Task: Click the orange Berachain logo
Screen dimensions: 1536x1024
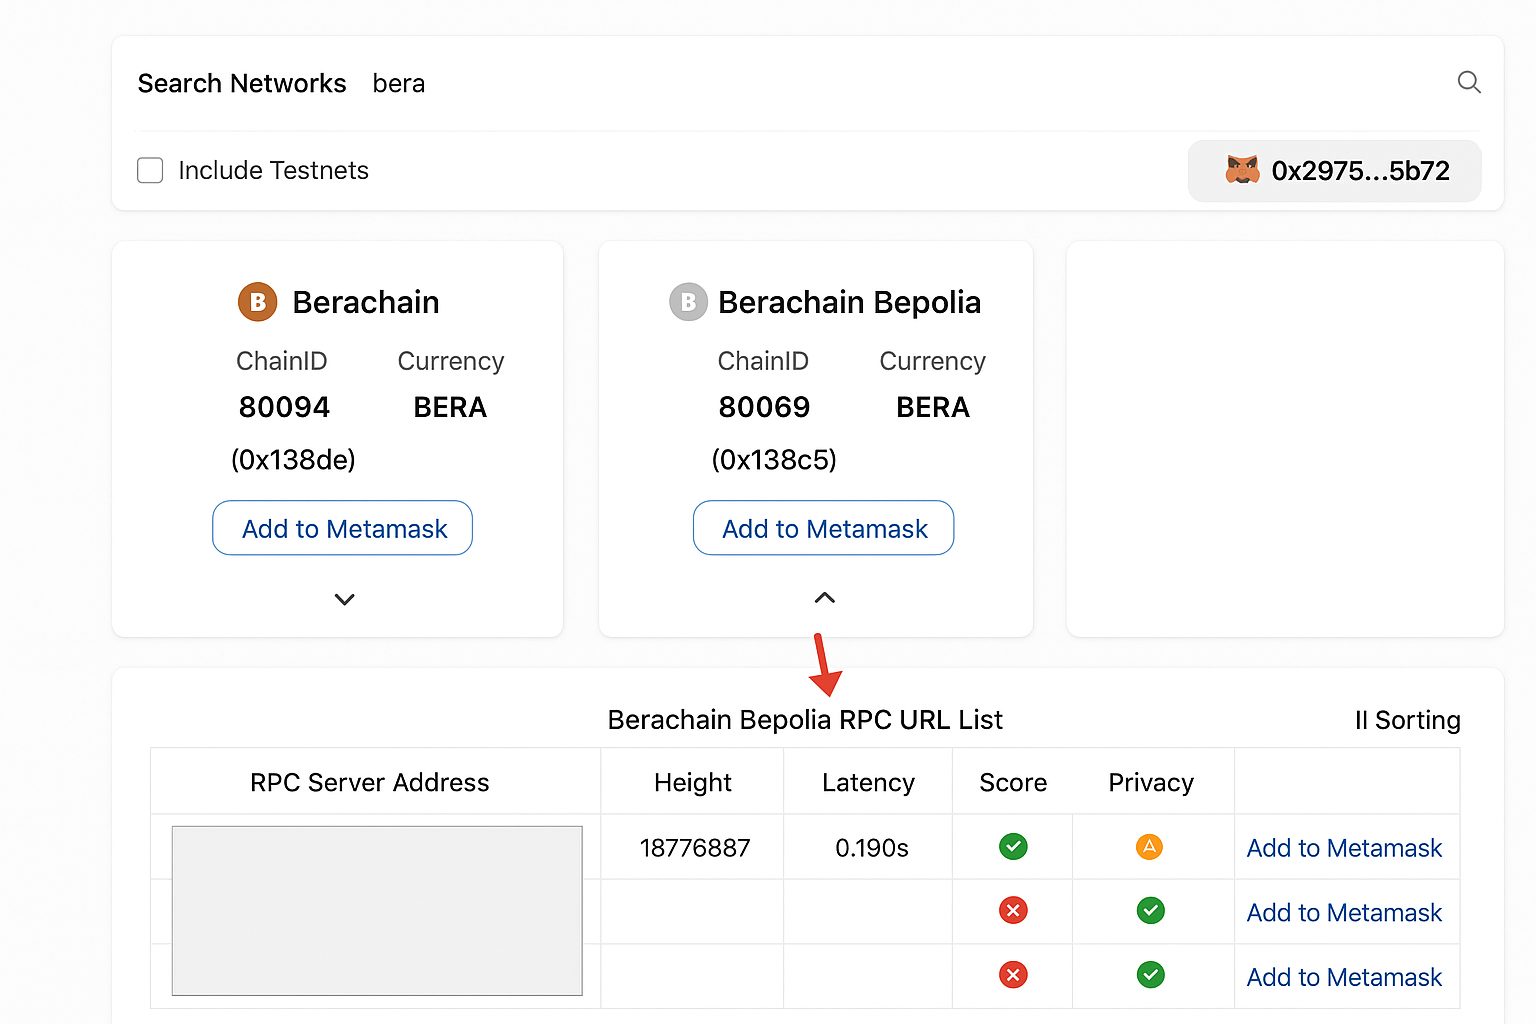Action: [257, 301]
